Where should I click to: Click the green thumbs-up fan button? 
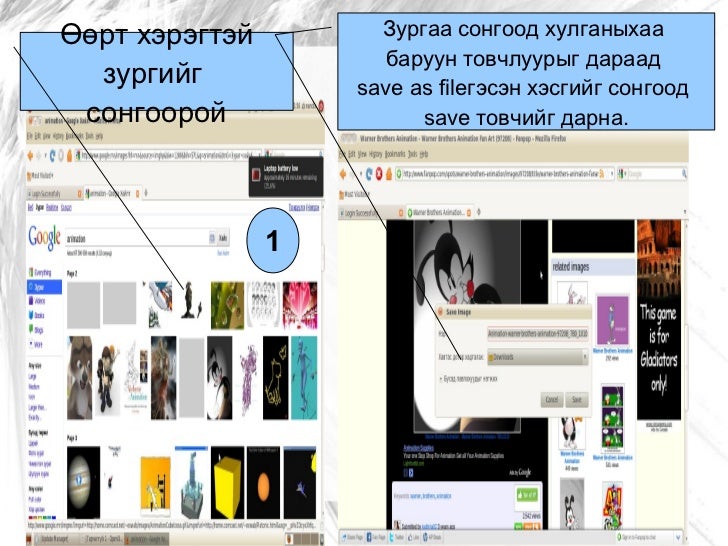(x=527, y=495)
